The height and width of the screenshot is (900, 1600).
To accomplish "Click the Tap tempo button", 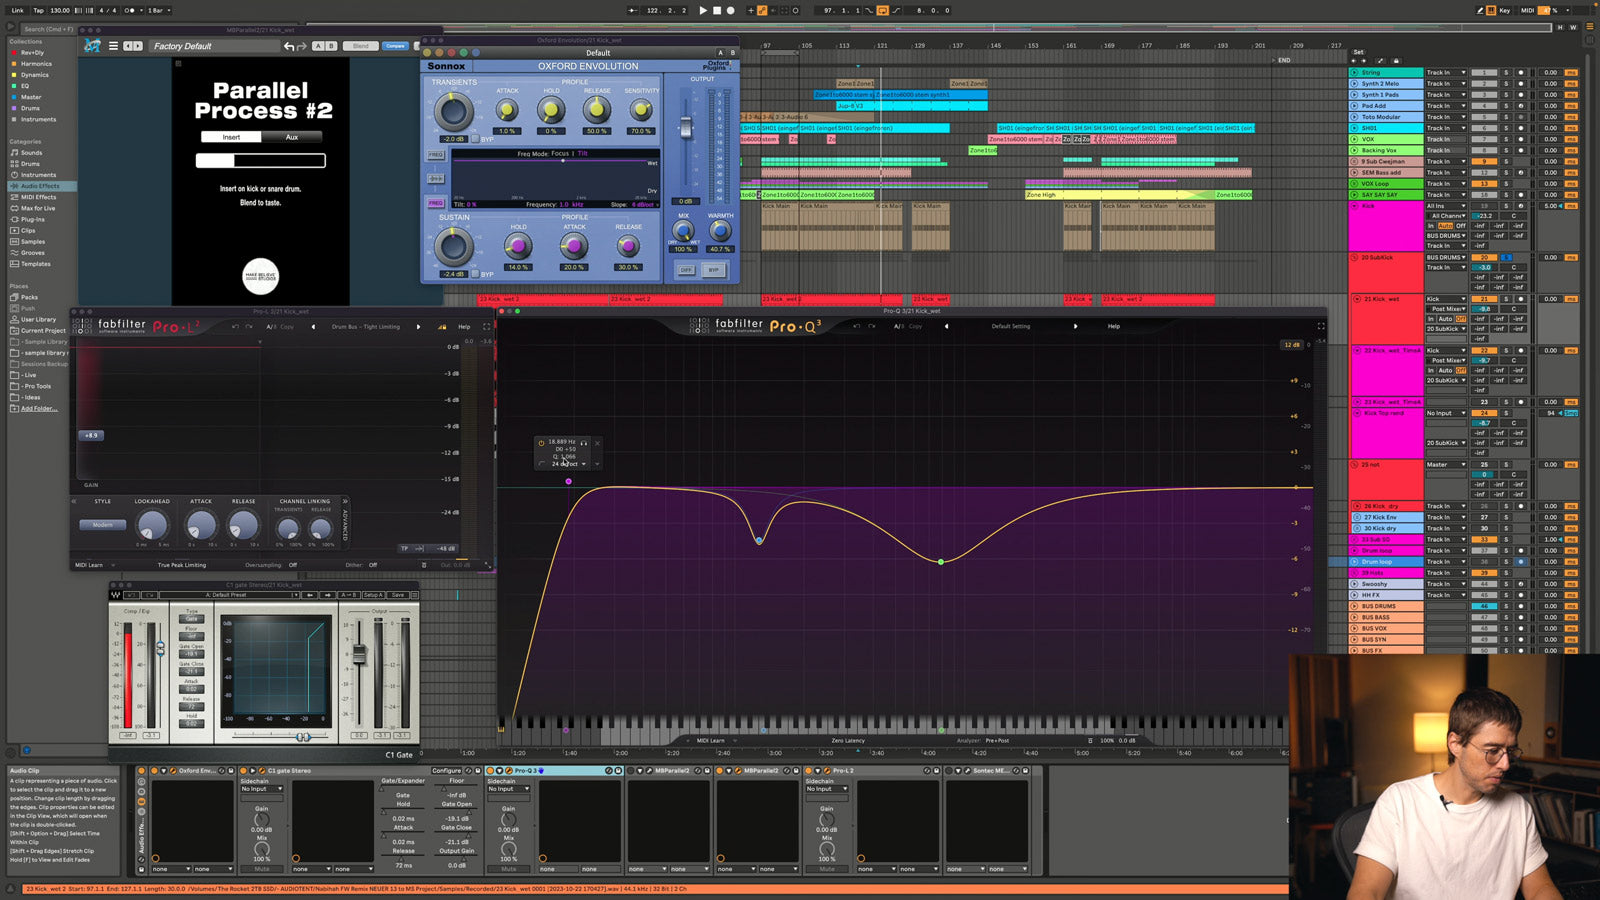I will (38, 10).
